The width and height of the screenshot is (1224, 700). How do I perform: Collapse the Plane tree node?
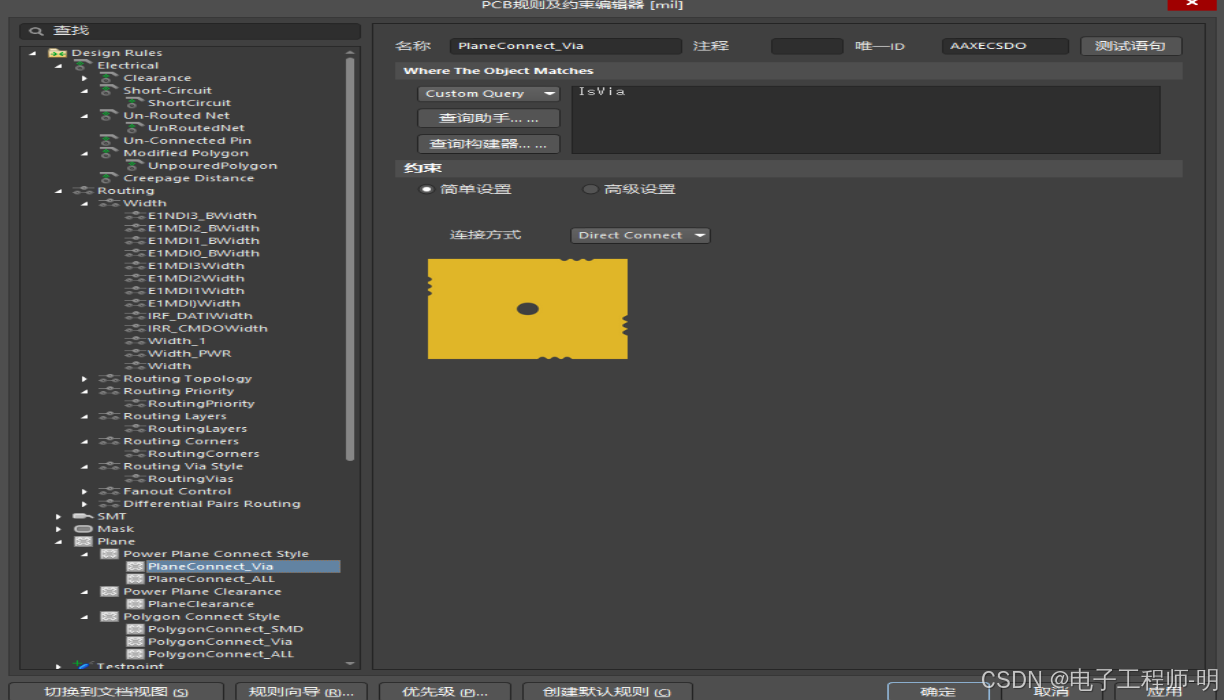coord(59,542)
